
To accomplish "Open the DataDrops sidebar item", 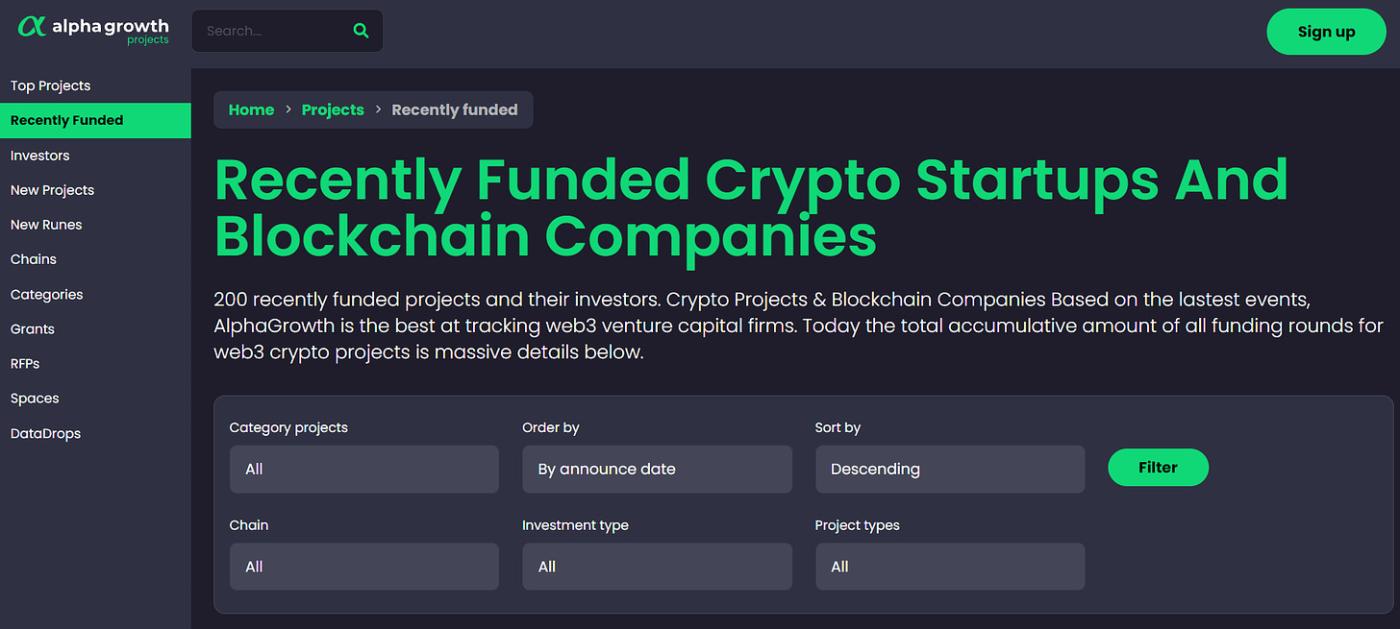I will [45, 434].
